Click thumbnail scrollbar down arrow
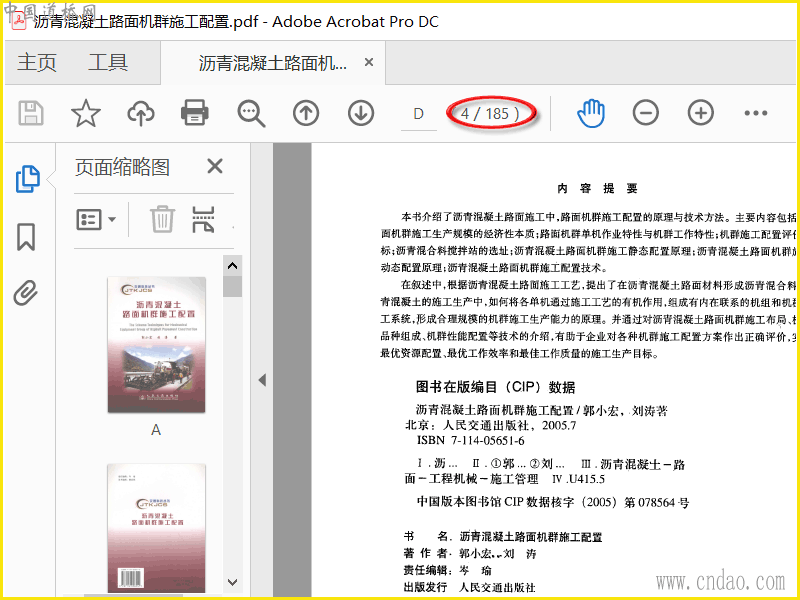Image resolution: width=800 pixels, height=600 pixels. [x=233, y=582]
